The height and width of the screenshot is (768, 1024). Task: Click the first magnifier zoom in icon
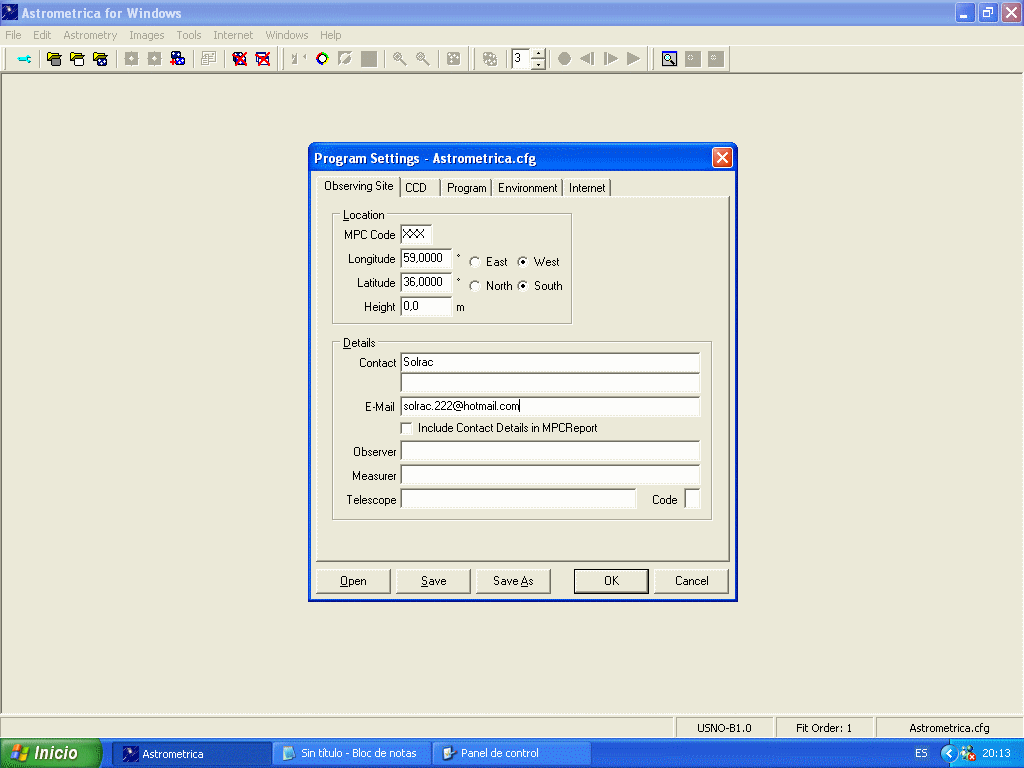[400, 59]
